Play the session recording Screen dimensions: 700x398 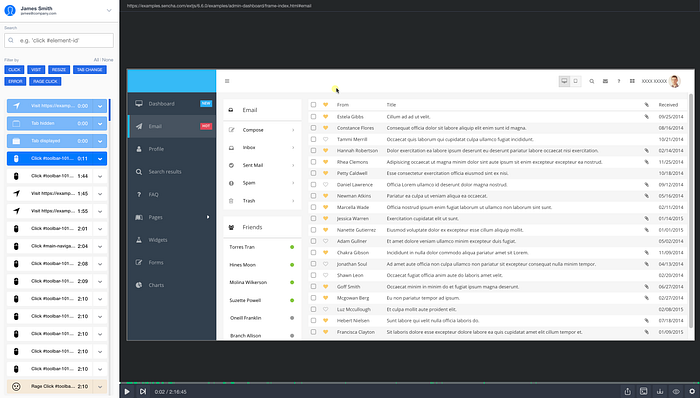tap(127, 391)
